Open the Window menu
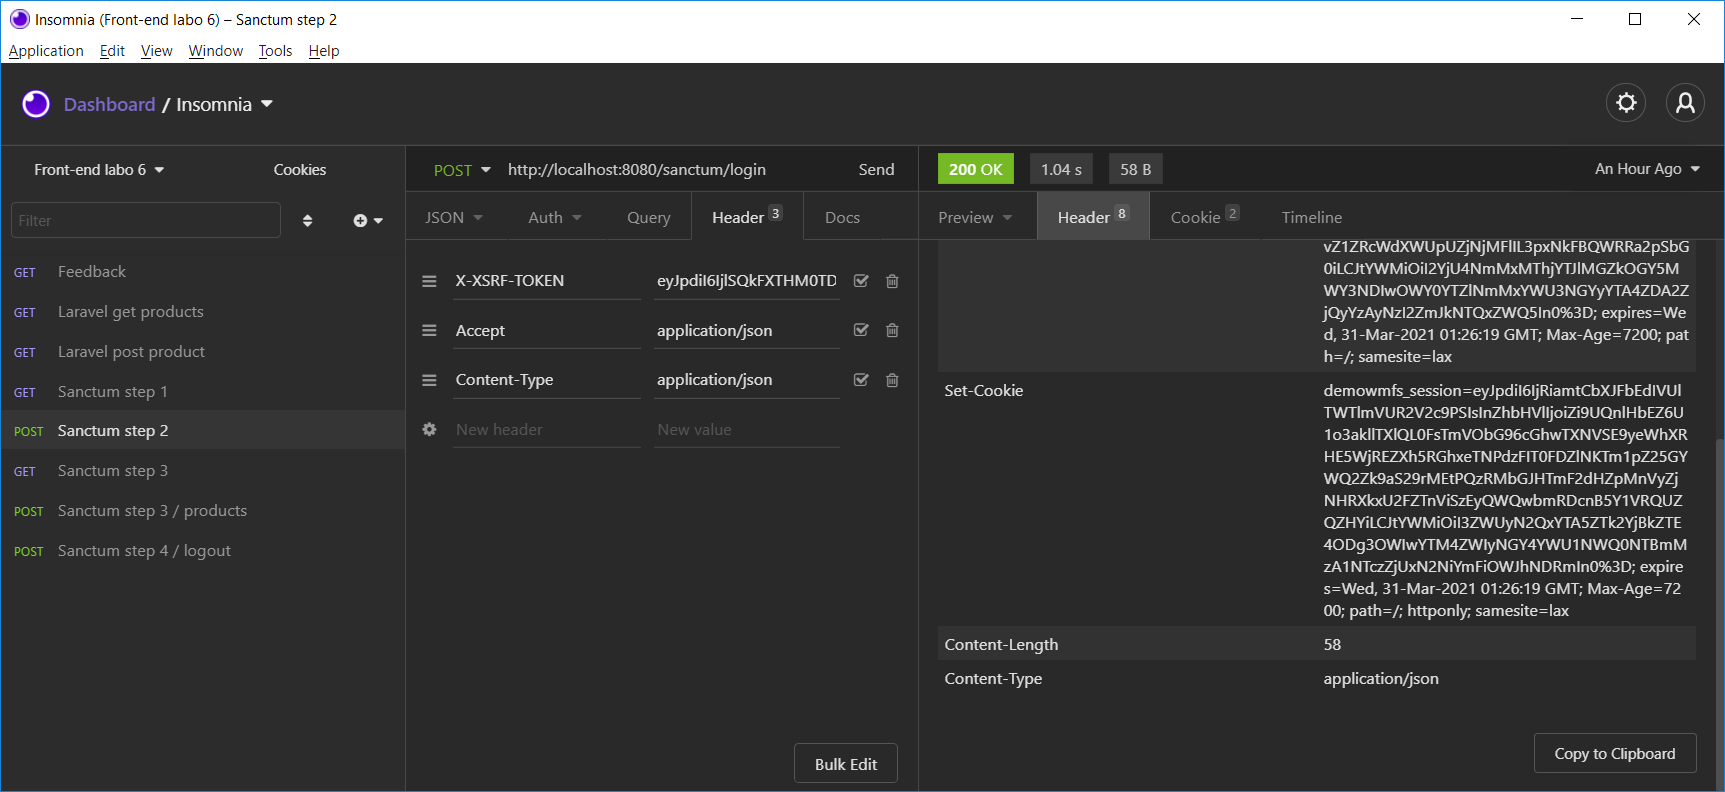The width and height of the screenshot is (1725, 792). tap(215, 51)
